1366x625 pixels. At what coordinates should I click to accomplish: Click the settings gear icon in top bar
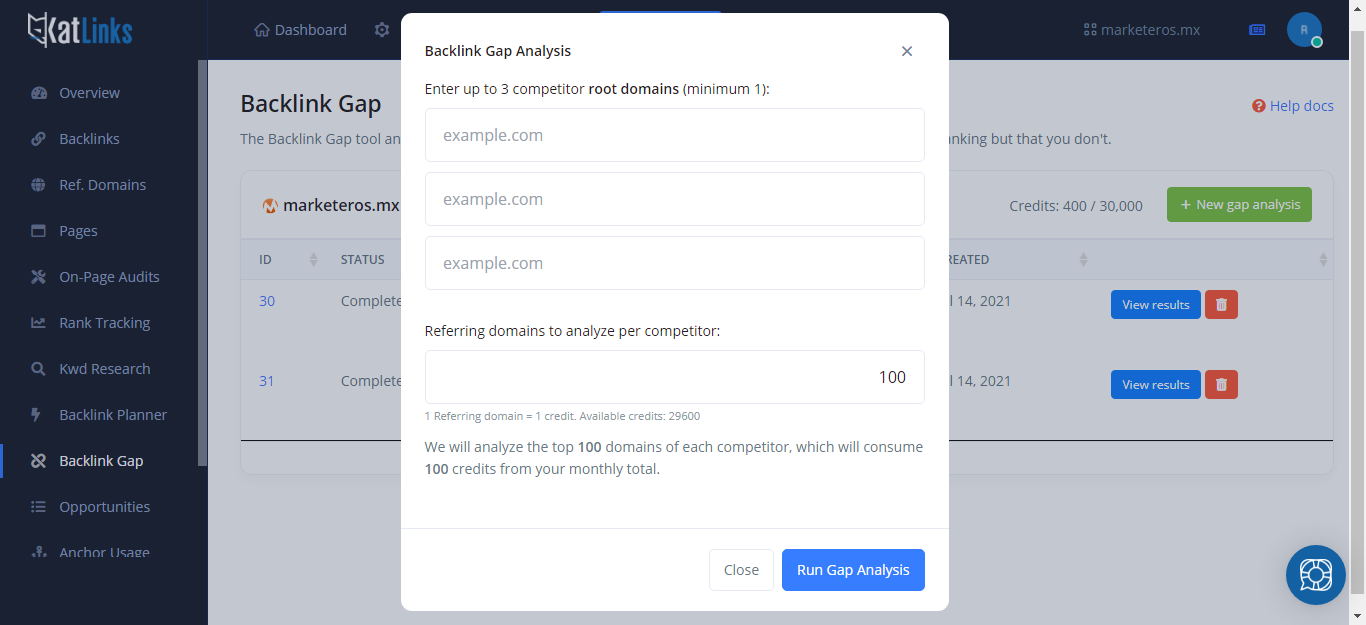(382, 30)
